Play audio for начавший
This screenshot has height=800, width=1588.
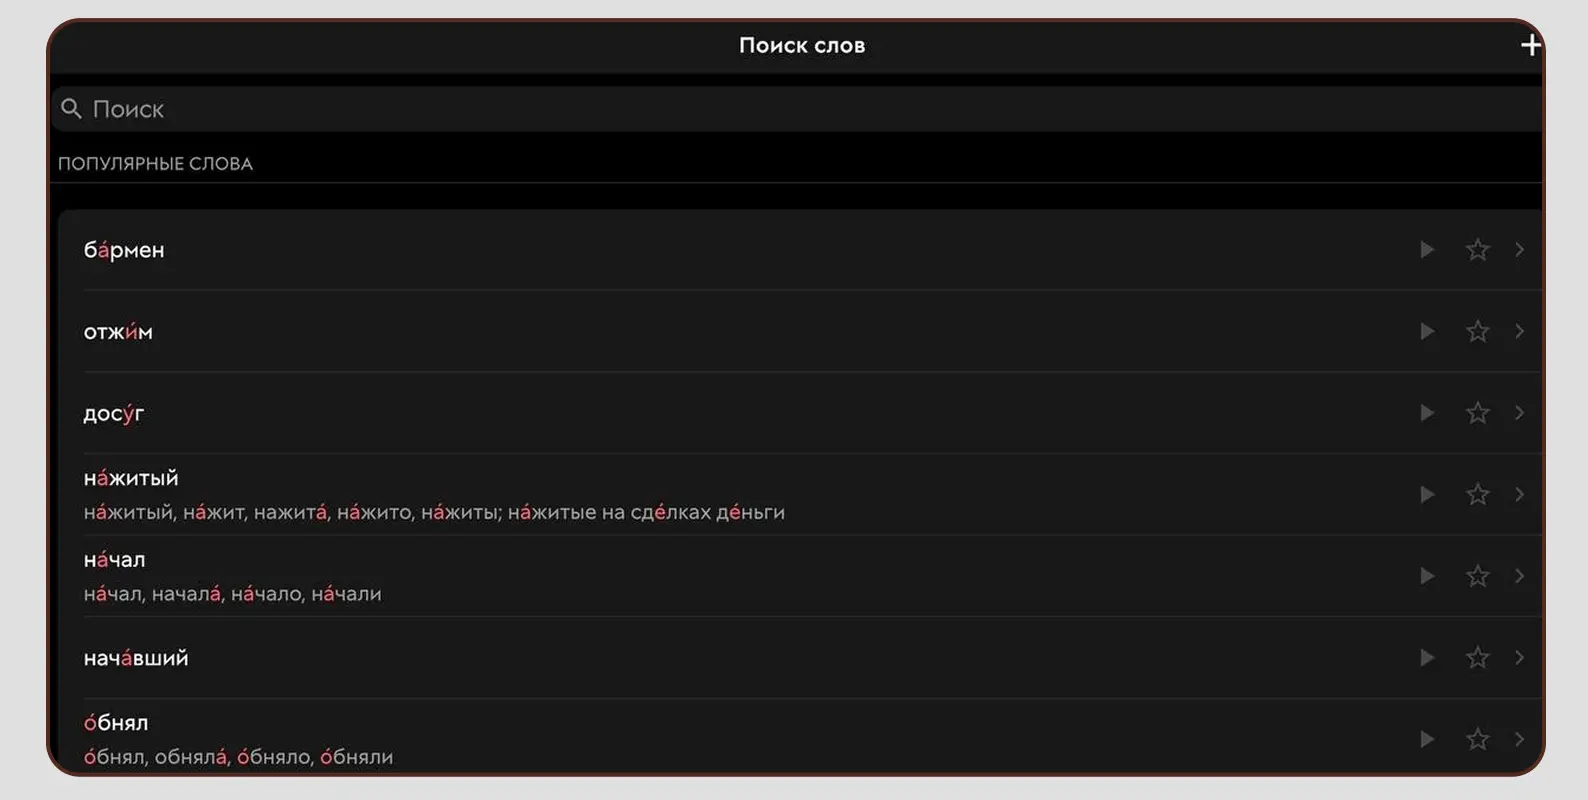pyautogui.click(x=1427, y=658)
